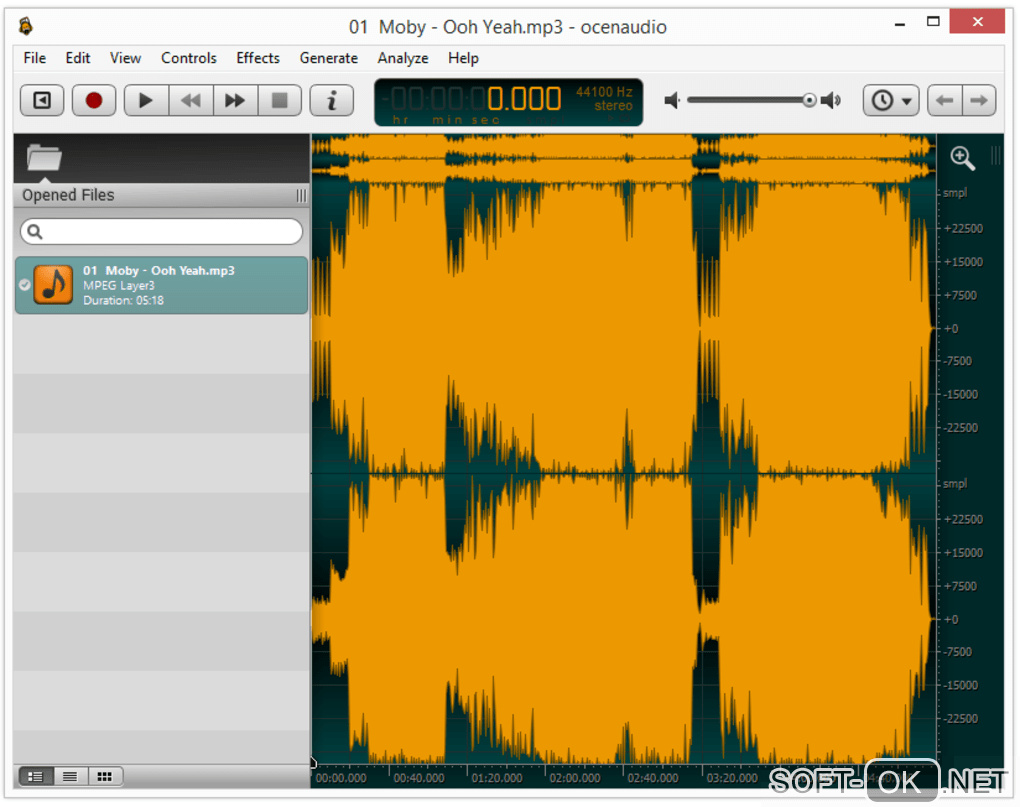Open the history clock dropdown
The height and width of the screenshot is (807, 1020).
click(891, 100)
